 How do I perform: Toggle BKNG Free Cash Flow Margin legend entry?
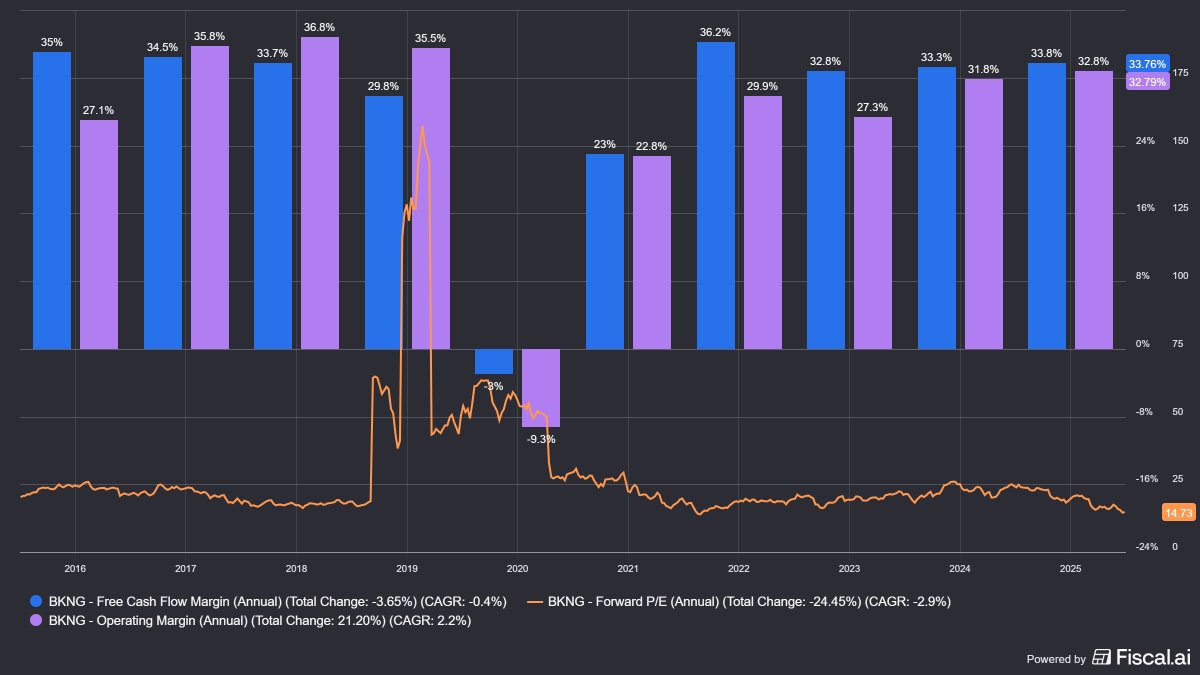(x=270, y=601)
